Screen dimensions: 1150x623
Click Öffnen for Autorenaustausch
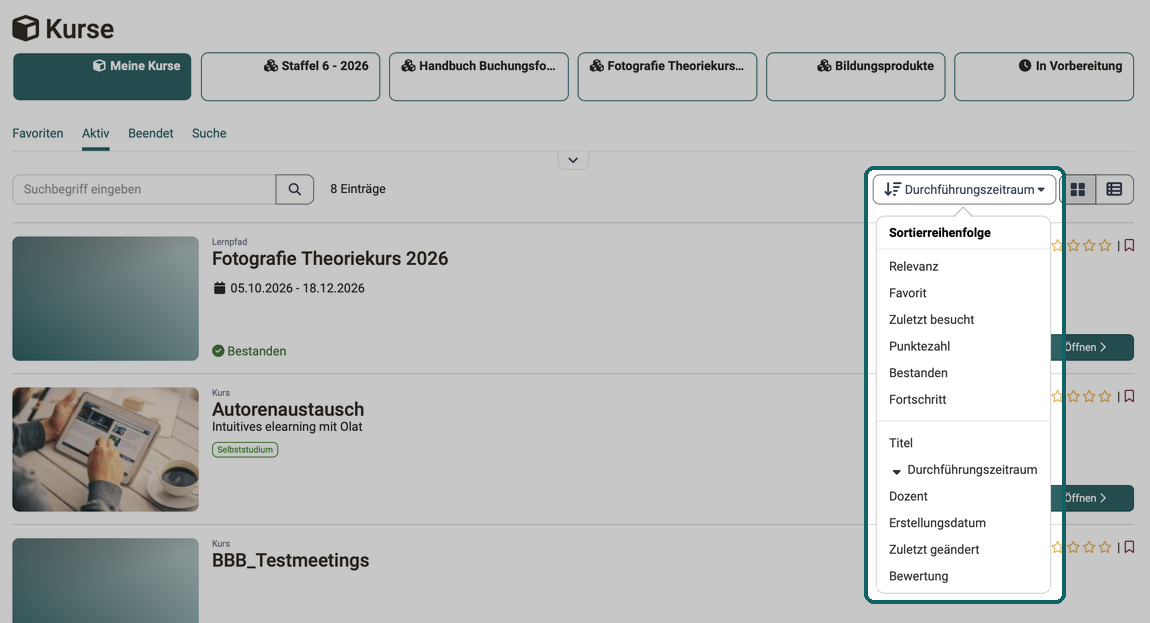[1092, 498]
